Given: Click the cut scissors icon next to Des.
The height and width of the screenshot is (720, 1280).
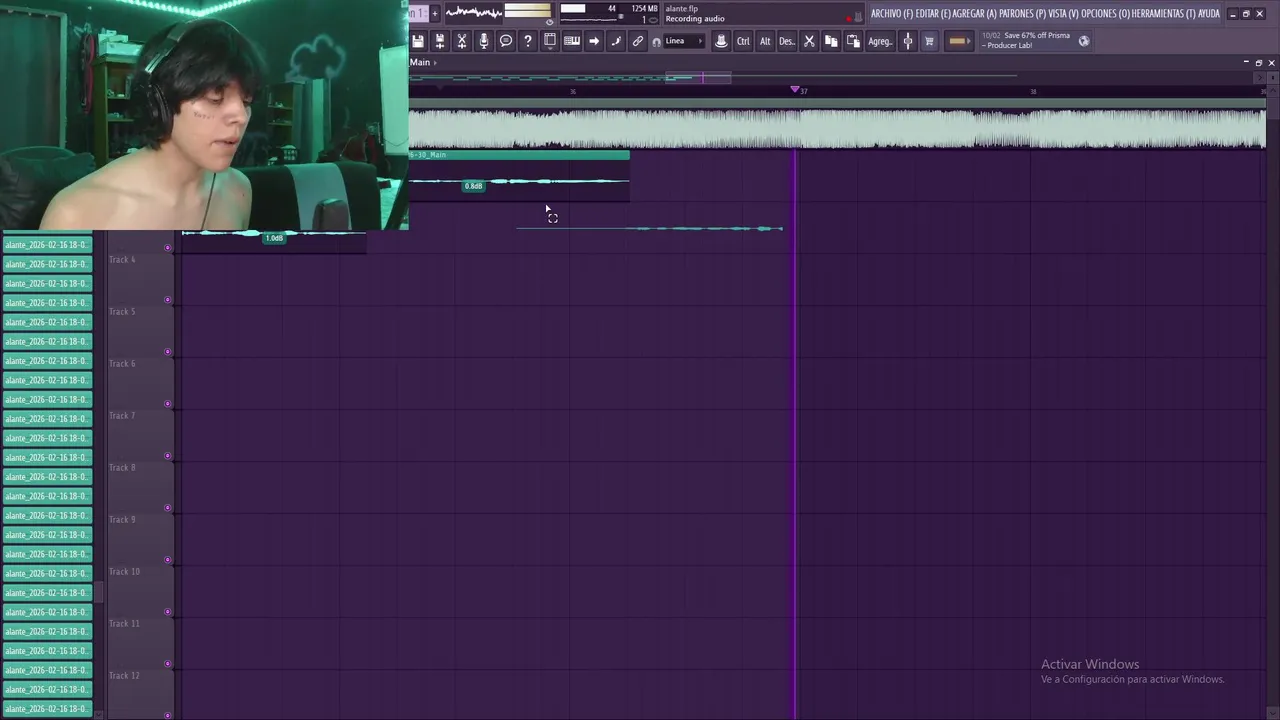Looking at the screenshot, I should click(809, 41).
